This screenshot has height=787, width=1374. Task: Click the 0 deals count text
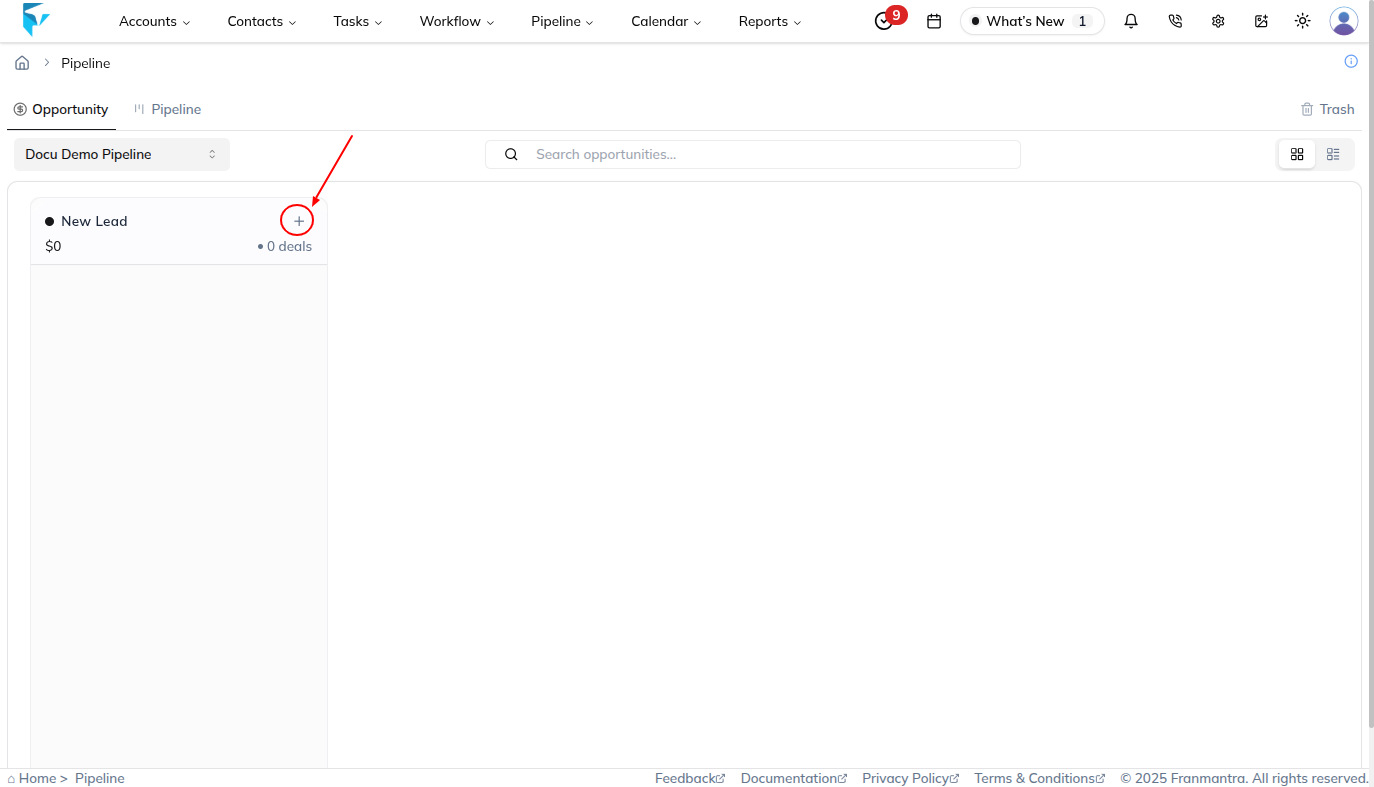point(289,246)
